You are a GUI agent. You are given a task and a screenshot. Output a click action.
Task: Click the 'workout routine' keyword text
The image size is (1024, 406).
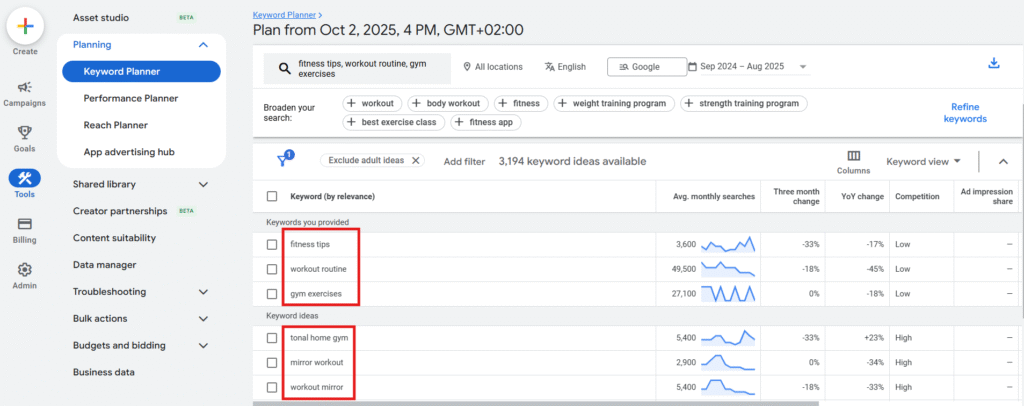[318, 269]
